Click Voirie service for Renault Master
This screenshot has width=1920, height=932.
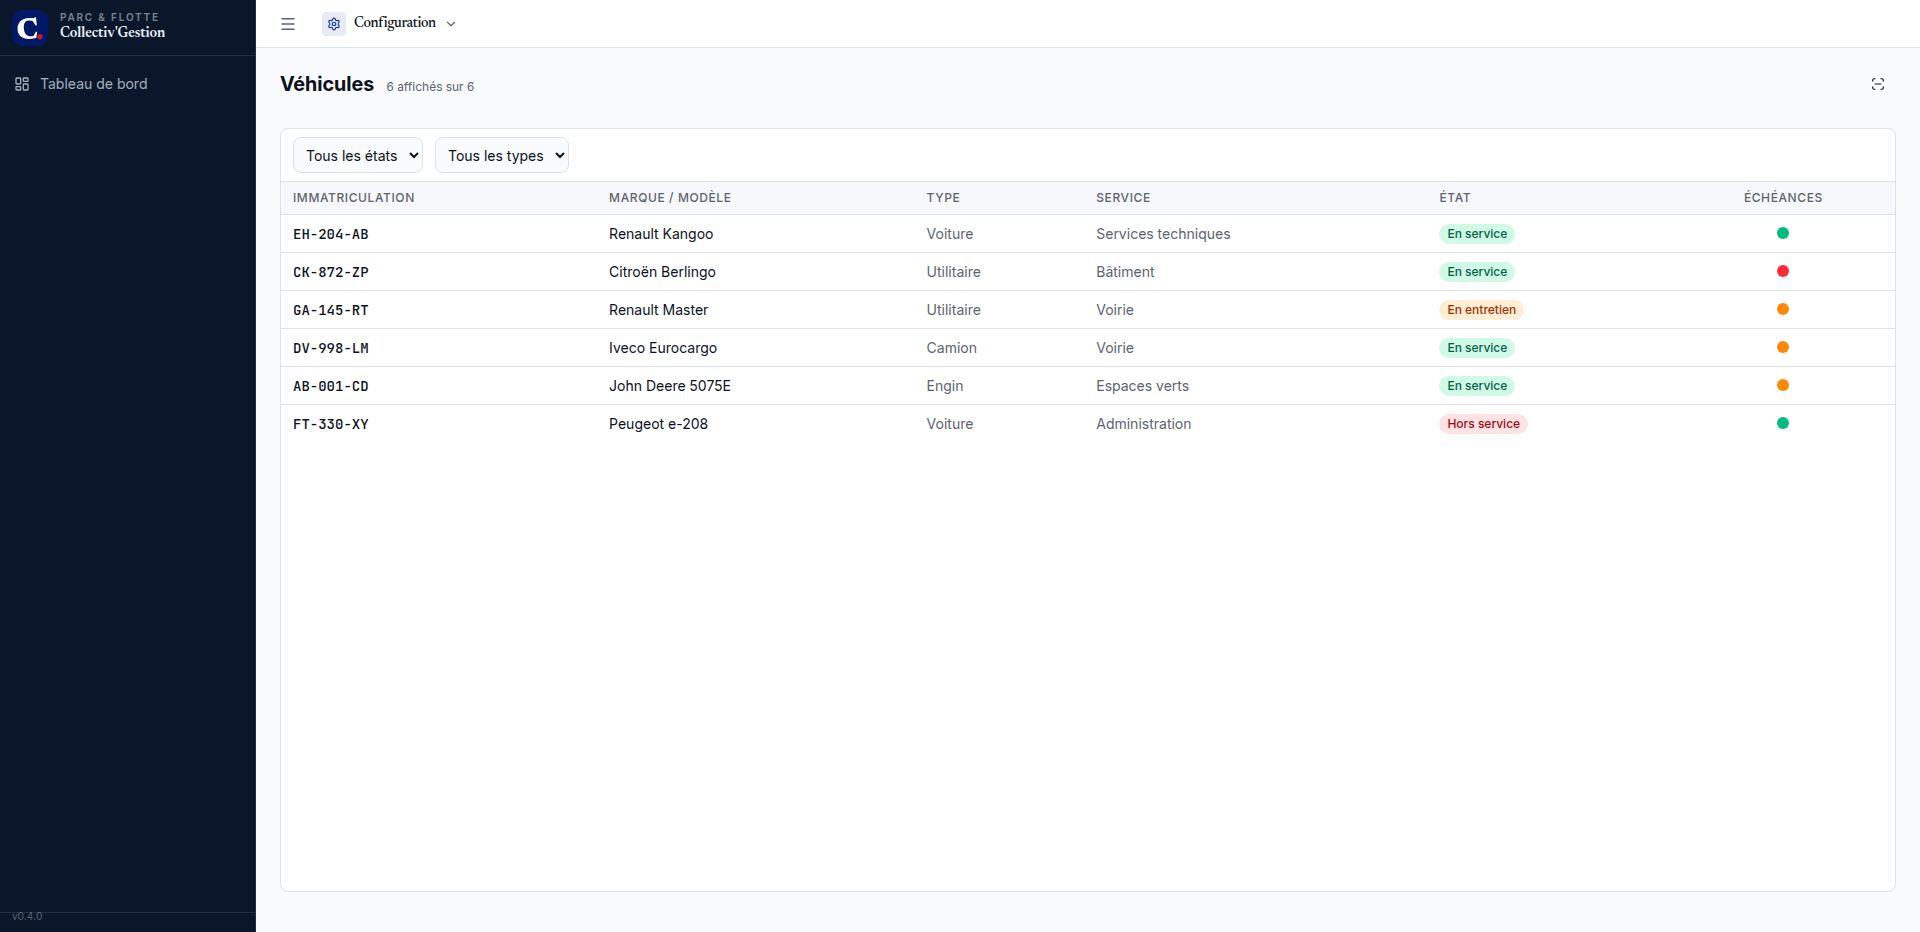[1115, 310]
